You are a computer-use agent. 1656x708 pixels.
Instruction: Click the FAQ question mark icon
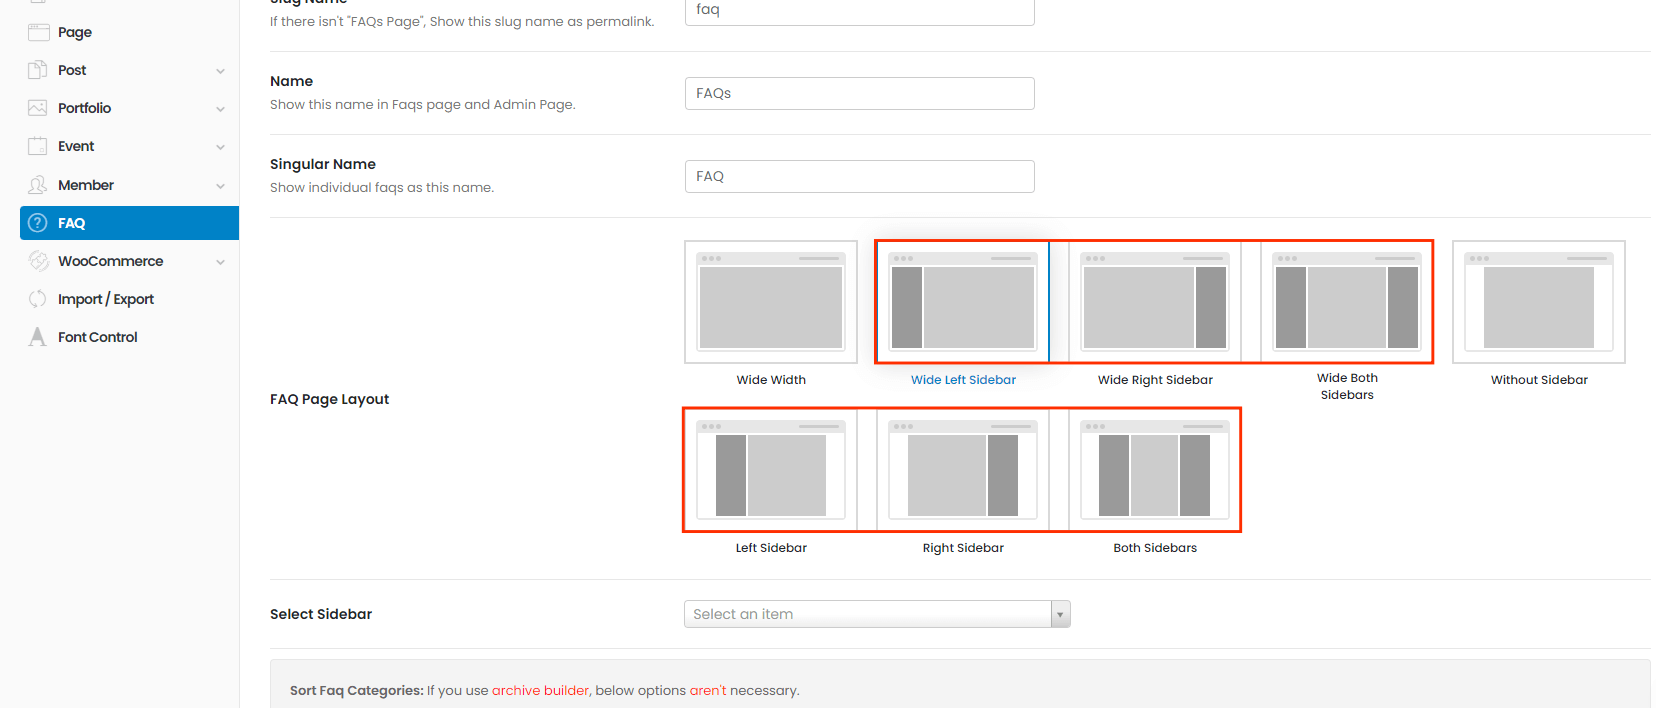tap(38, 223)
